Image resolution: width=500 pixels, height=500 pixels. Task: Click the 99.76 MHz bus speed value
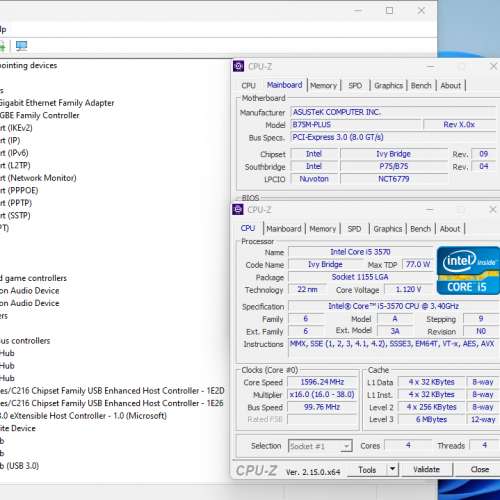point(322,407)
